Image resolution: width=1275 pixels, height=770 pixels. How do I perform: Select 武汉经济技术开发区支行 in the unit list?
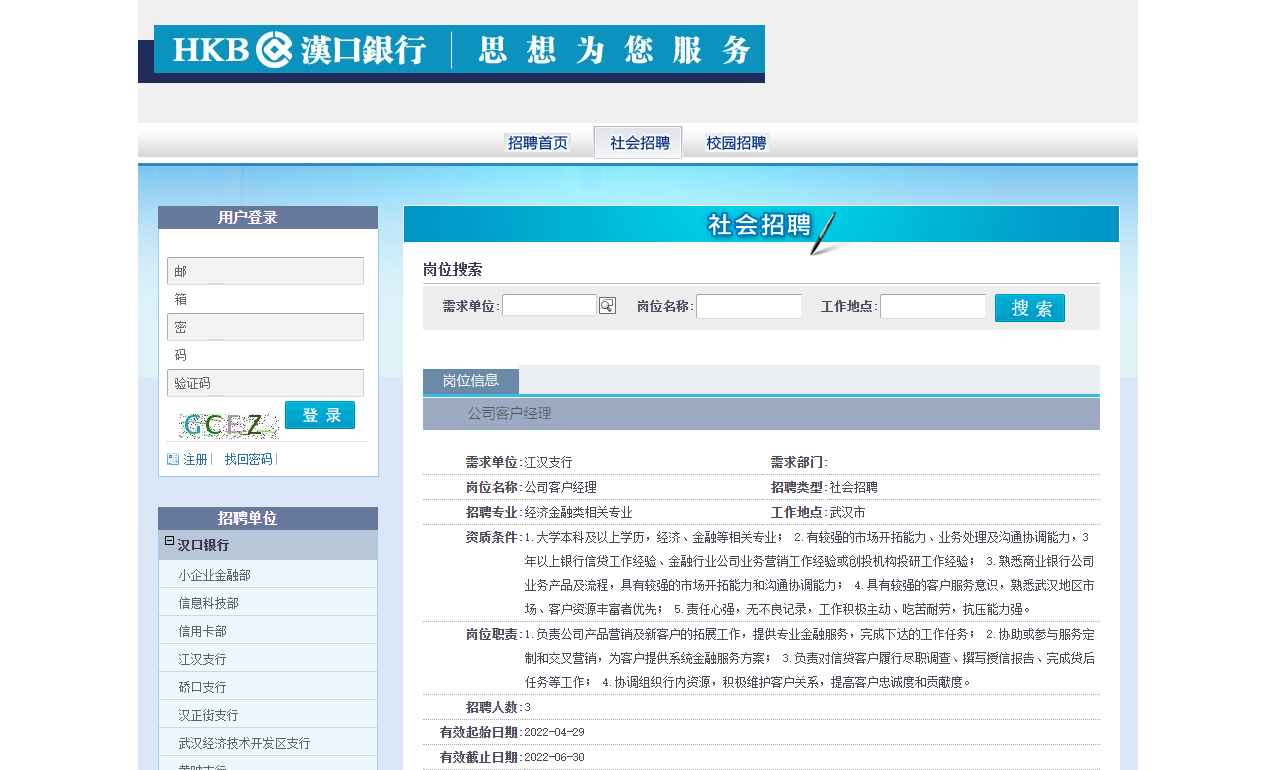[x=244, y=743]
